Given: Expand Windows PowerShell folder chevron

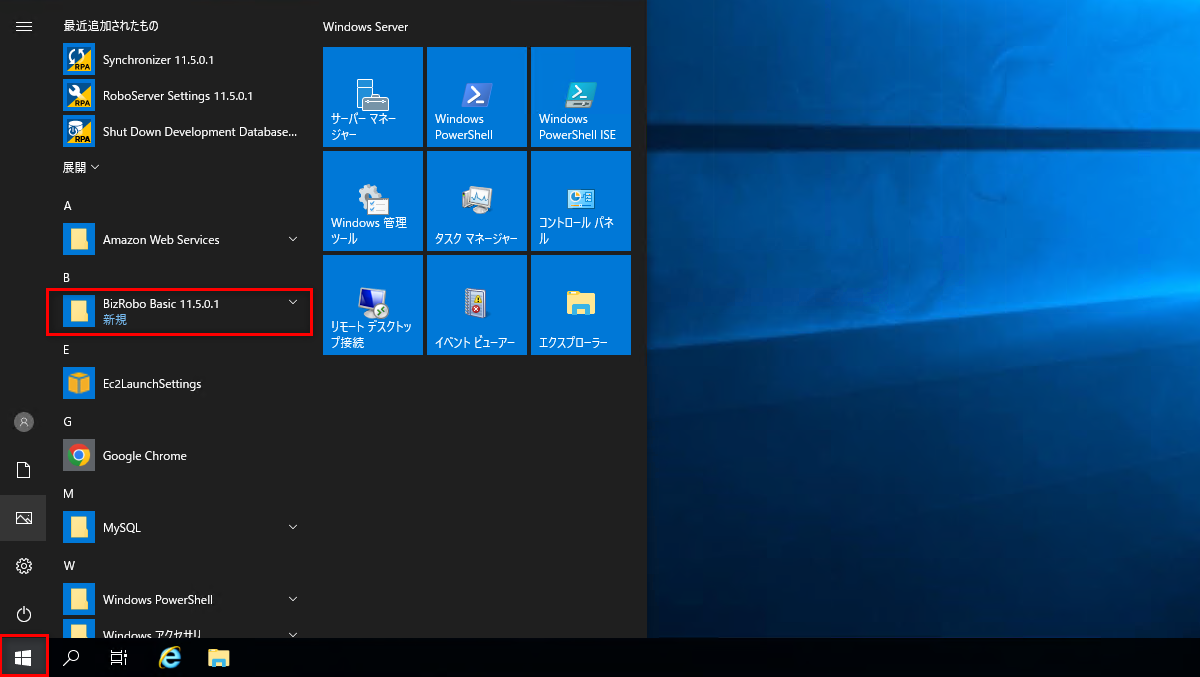Looking at the screenshot, I should (293, 599).
